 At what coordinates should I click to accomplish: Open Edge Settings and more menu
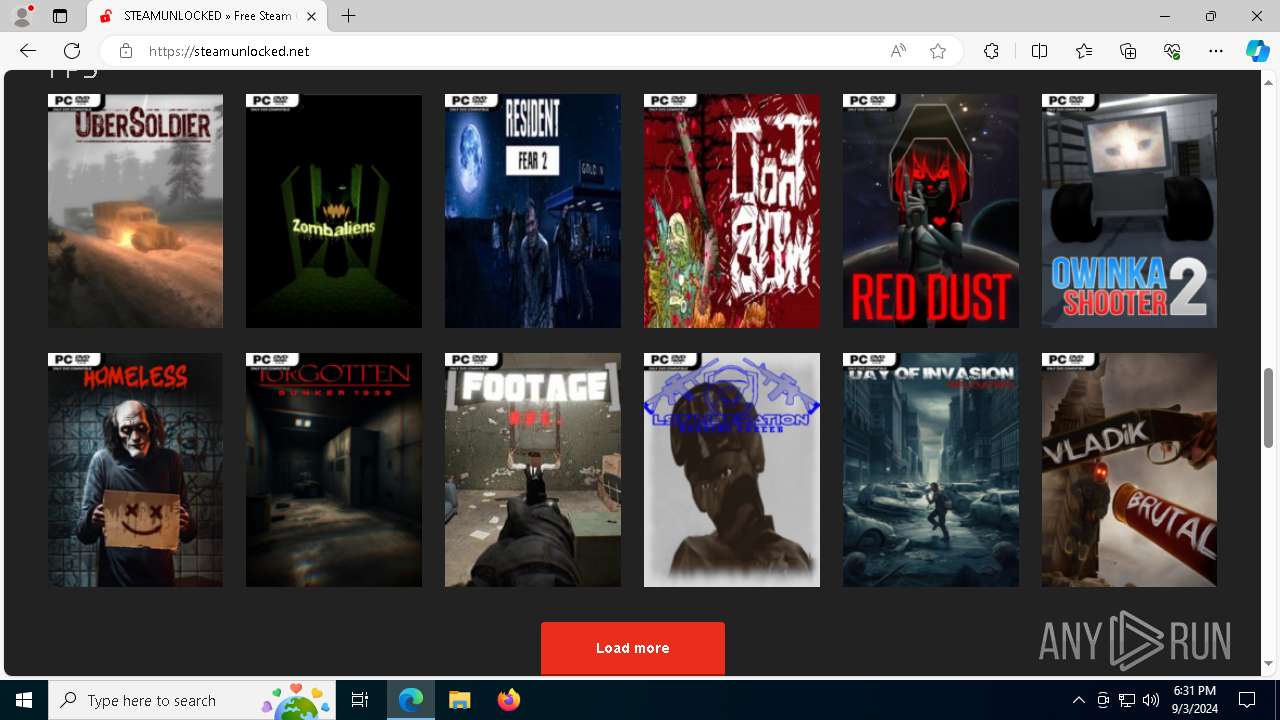1216,51
